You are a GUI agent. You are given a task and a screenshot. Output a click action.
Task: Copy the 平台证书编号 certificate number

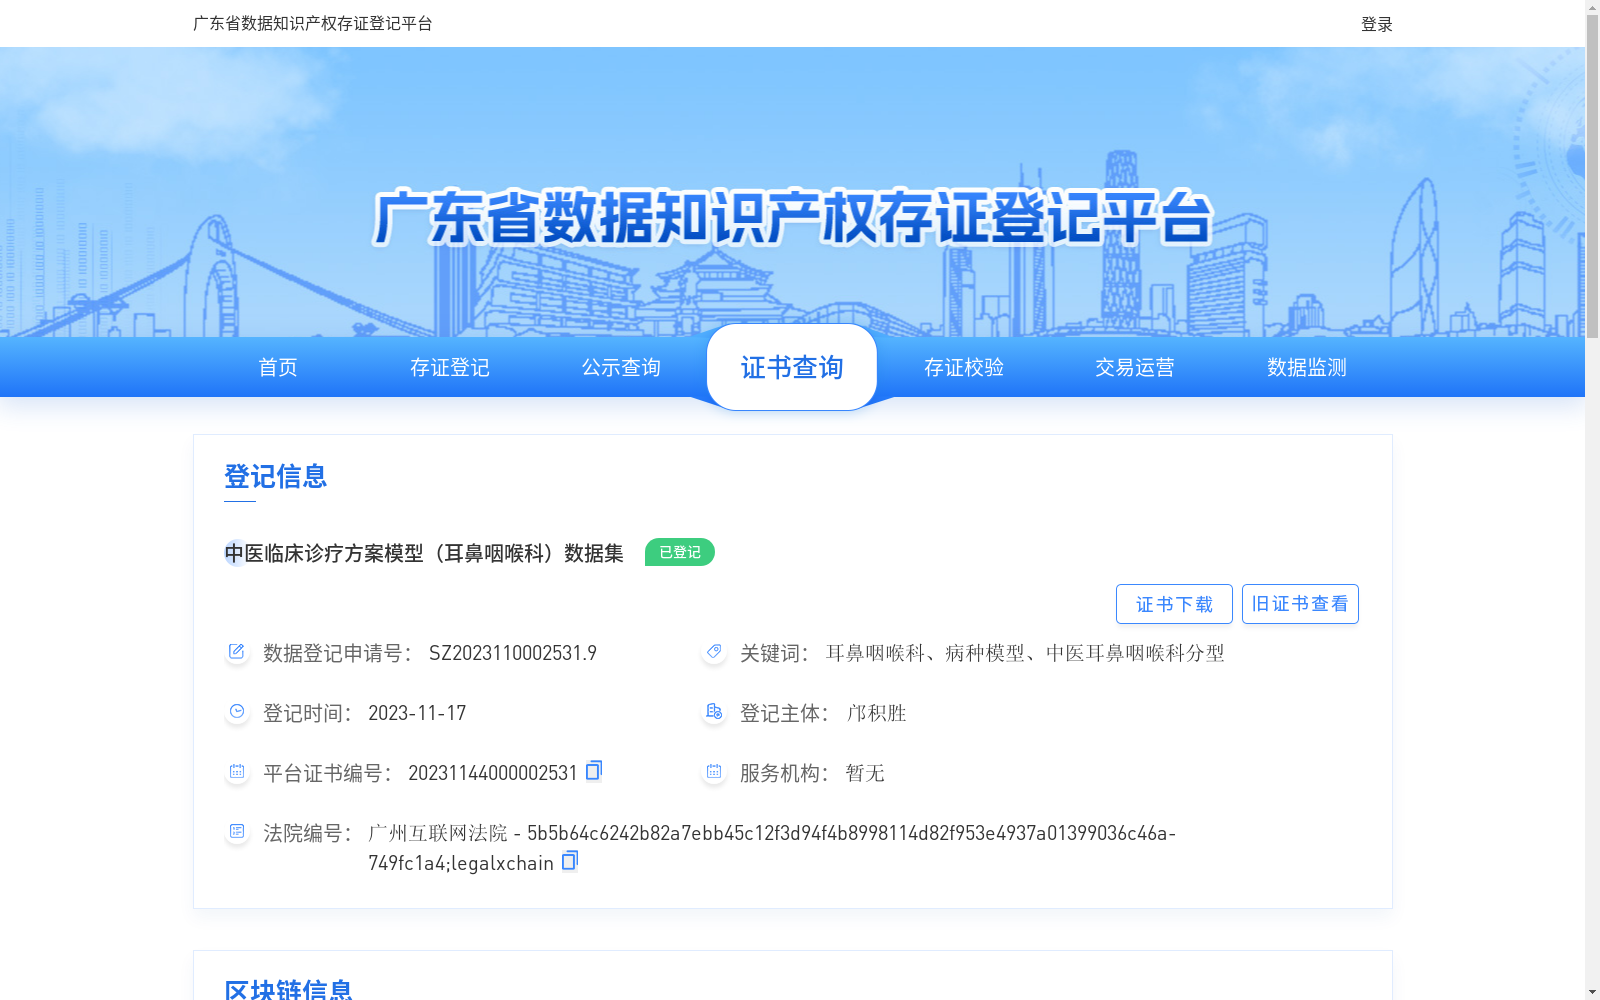594,771
